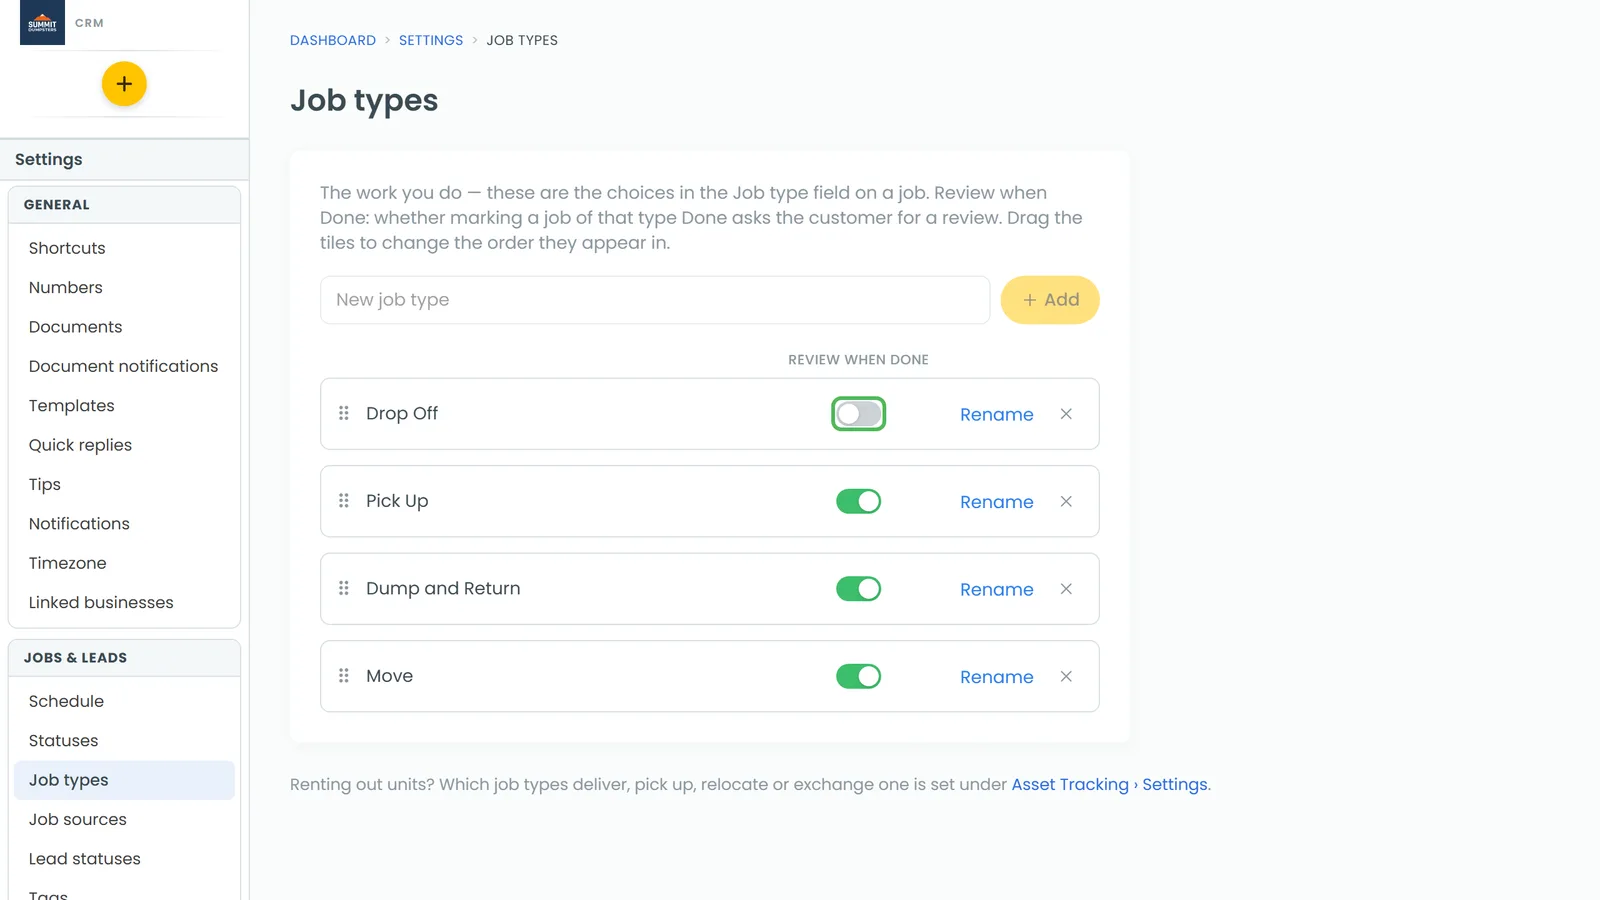The height and width of the screenshot is (900, 1600).
Task: Rename the Pick Up job type
Action: [x=996, y=502]
